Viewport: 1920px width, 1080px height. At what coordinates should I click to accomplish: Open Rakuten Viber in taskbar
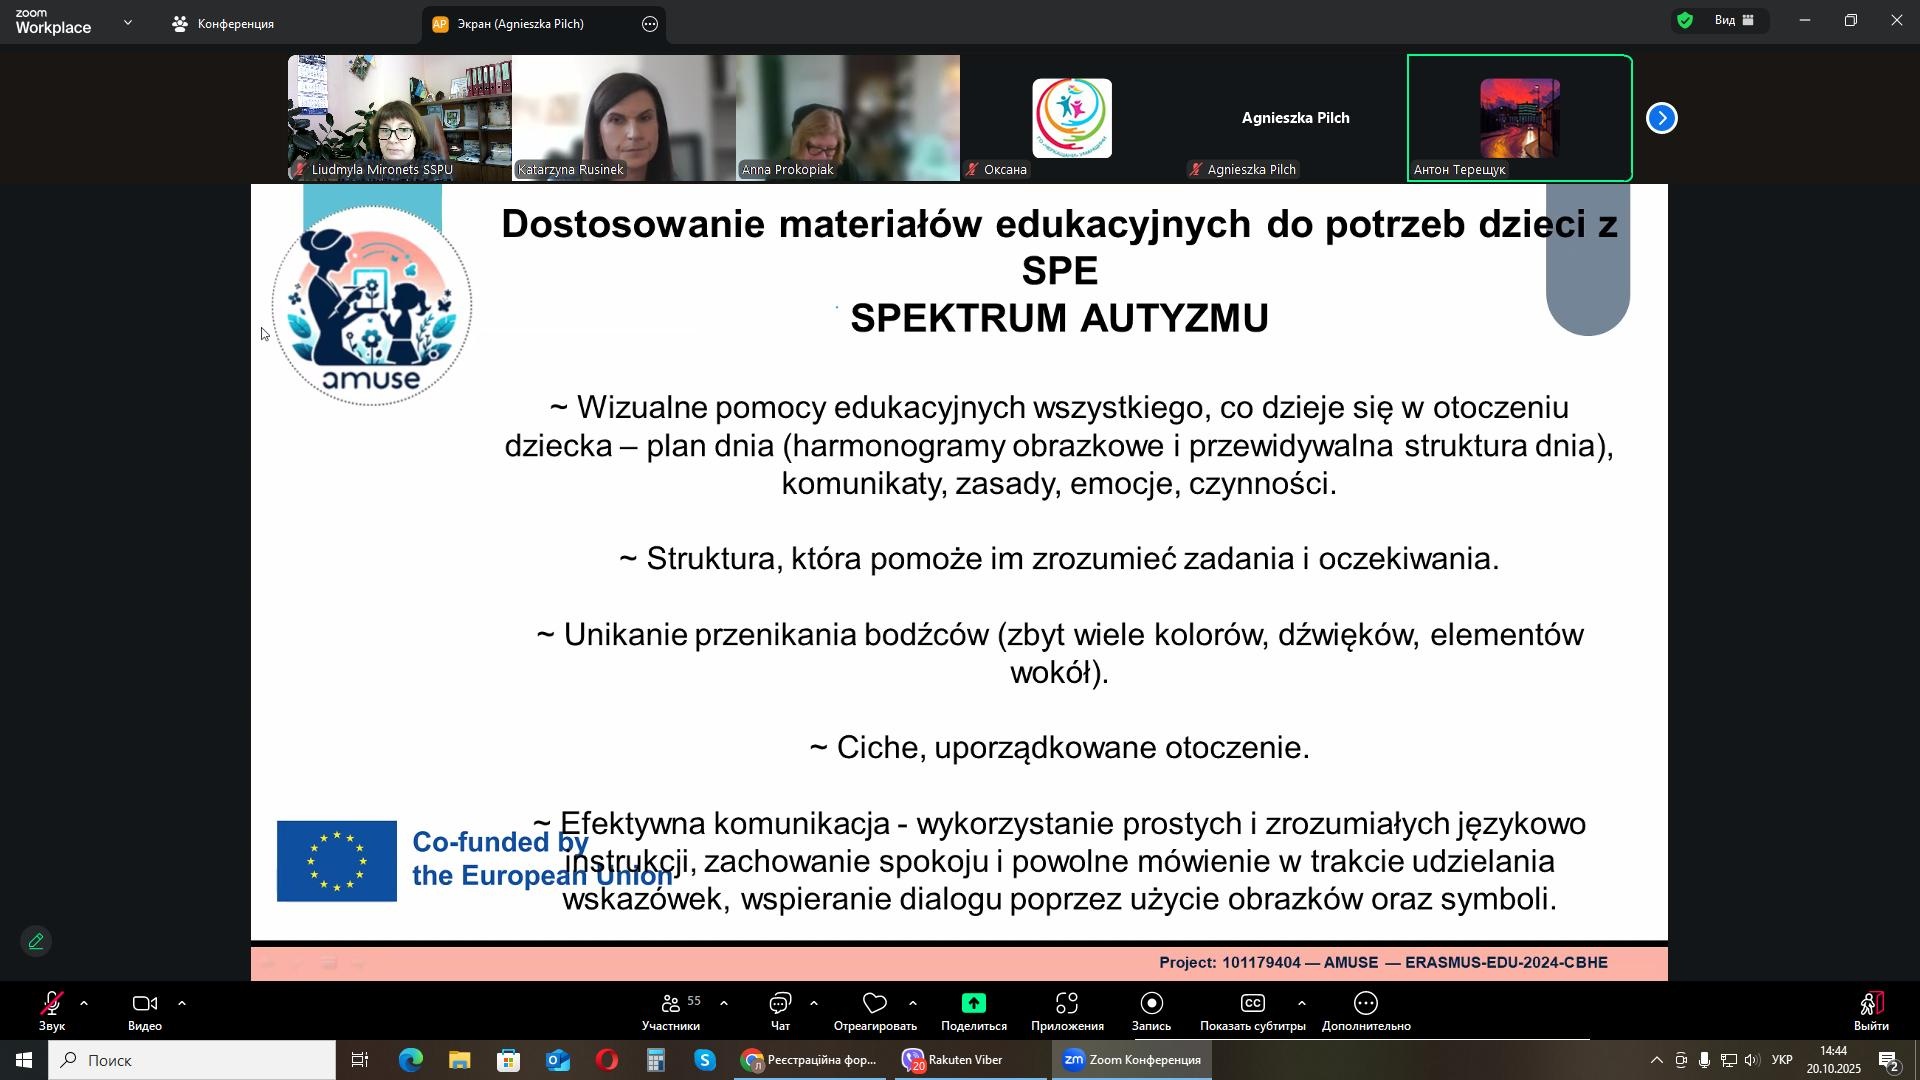[952, 1060]
